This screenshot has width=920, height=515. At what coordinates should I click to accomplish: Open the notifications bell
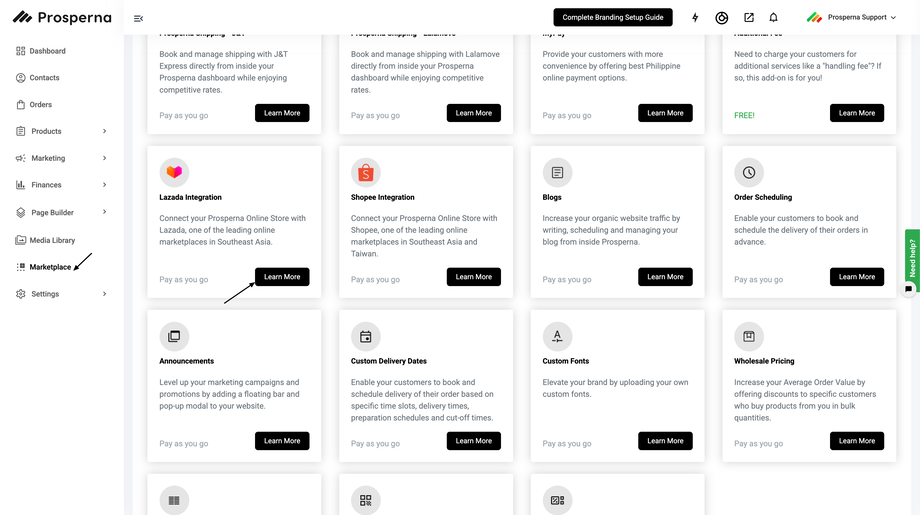coord(773,18)
